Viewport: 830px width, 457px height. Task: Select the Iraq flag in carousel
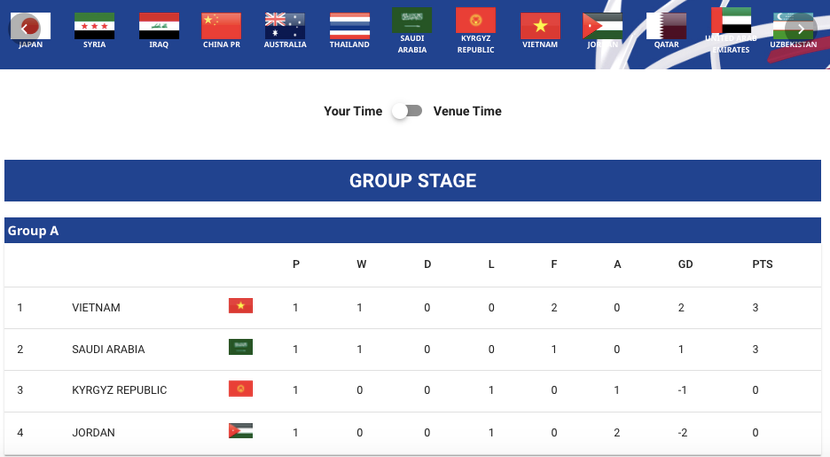[159, 26]
